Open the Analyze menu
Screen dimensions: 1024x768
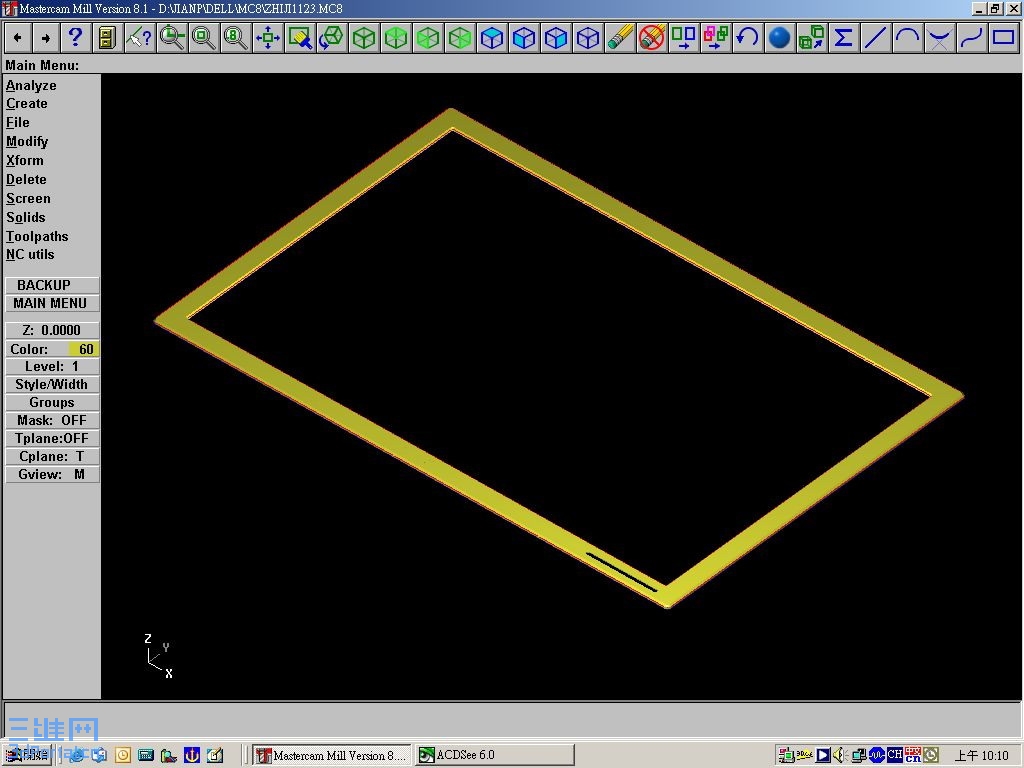pyautogui.click(x=31, y=86)
